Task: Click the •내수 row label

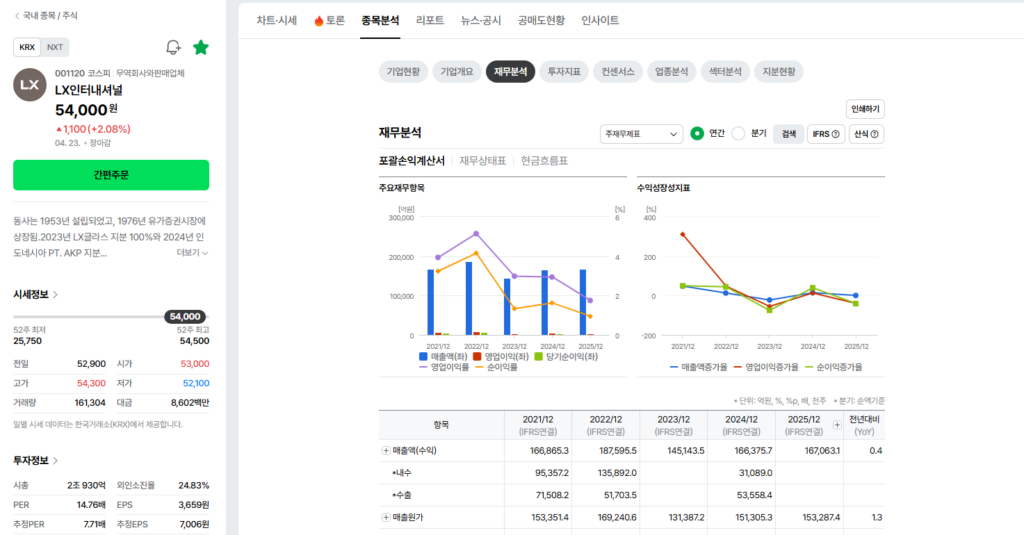Action: [402, 473]
